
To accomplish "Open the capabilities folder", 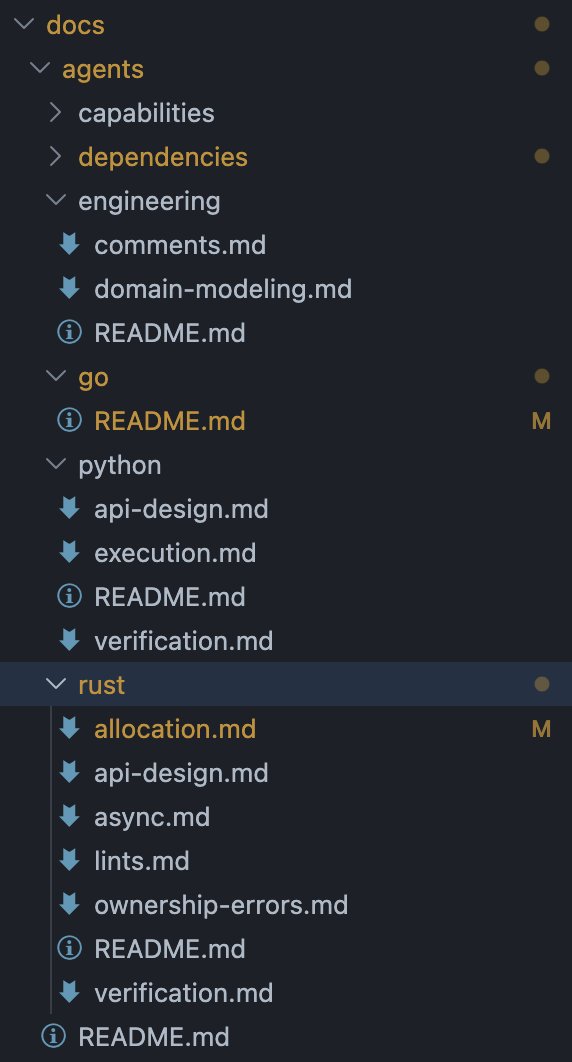I will point(146,113).
